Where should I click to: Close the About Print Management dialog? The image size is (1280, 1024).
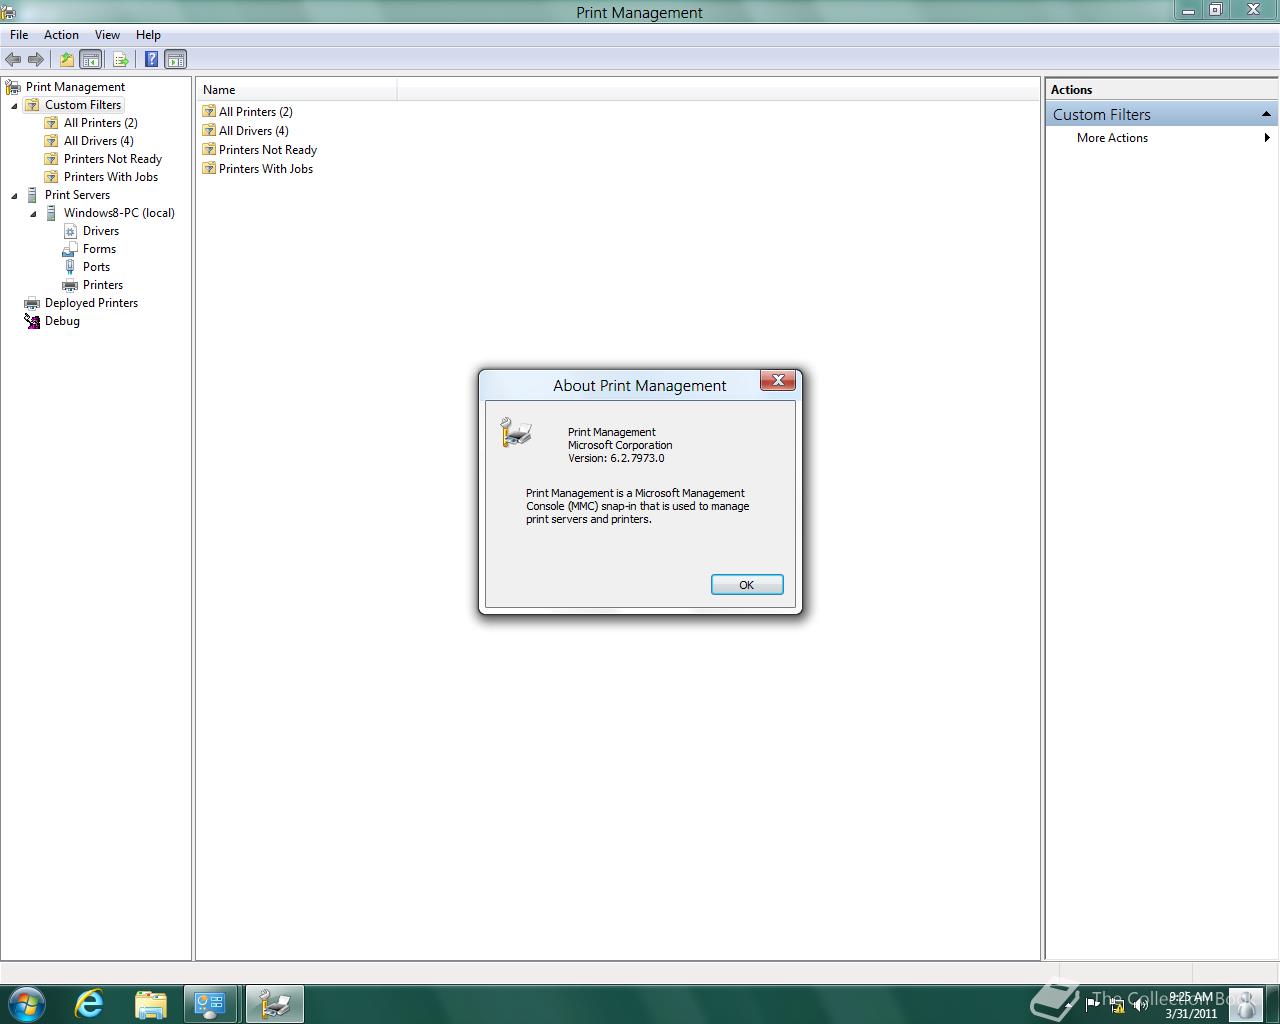778,380
